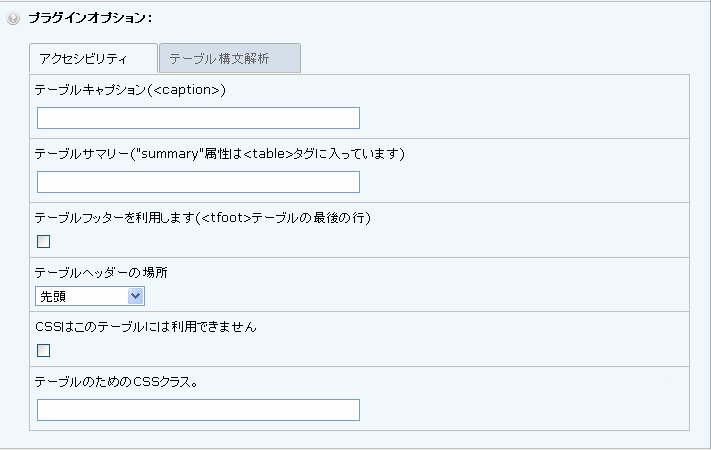The height and width of the screenshot is (450, 711).
Task: Click the help icon beside プラグインオプション
Action: [x=13, y=18]
